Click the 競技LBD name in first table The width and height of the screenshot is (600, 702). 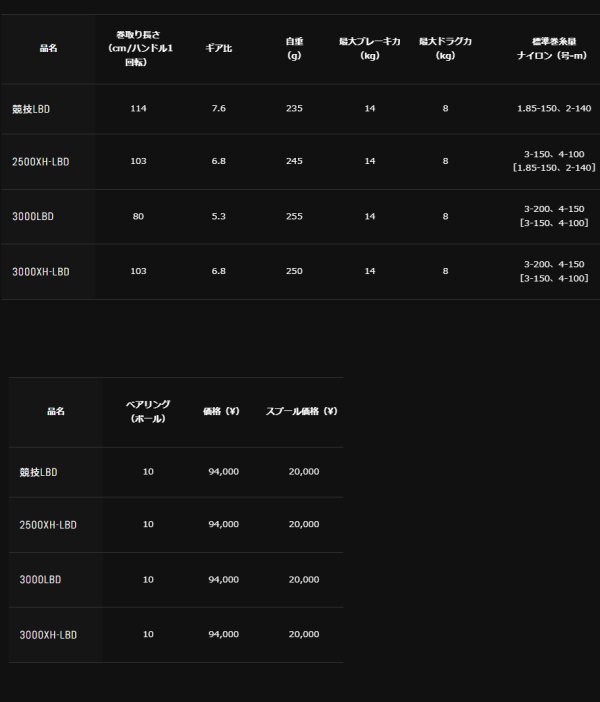click(31, 109)
